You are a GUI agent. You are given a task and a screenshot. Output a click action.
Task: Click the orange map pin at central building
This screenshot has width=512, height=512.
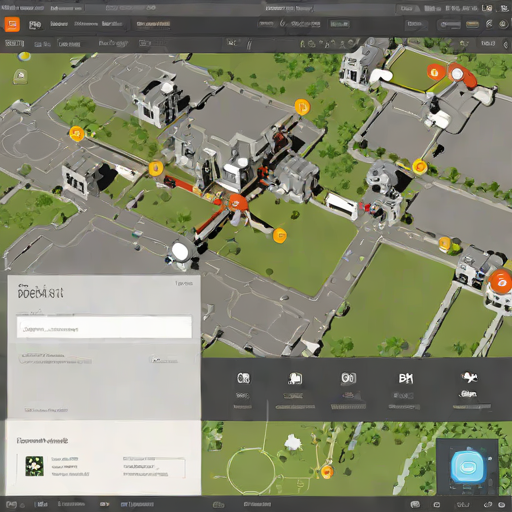tap(238, 203)
